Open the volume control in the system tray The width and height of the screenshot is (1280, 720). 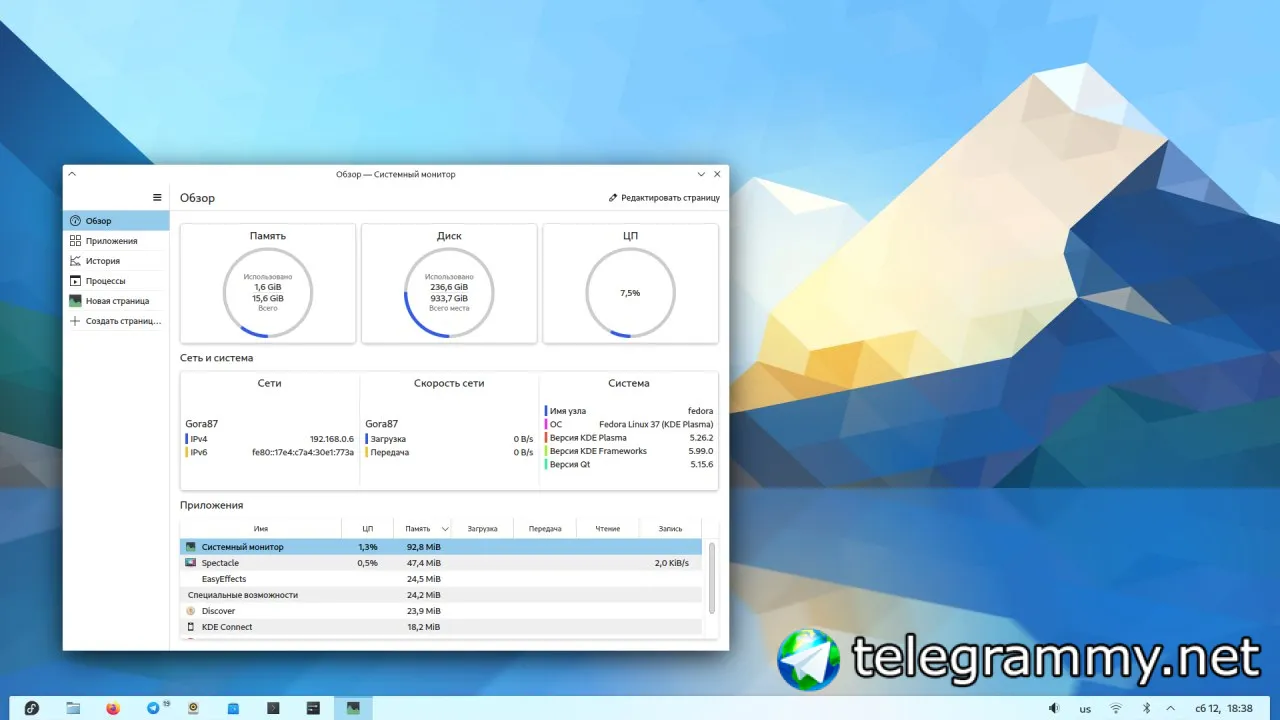1054,708
